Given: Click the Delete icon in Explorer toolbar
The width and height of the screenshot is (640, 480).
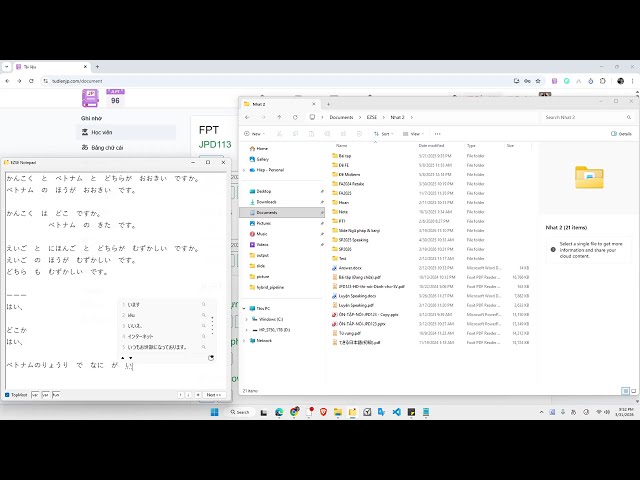Looking at the screenshot, I should point(359,134).
